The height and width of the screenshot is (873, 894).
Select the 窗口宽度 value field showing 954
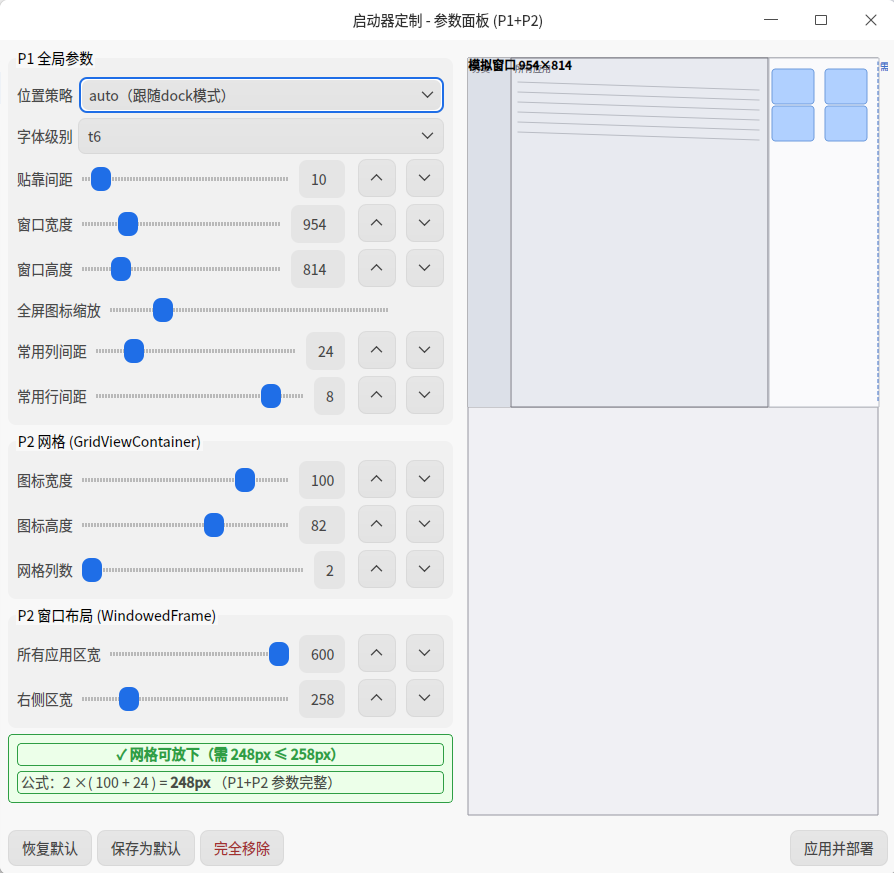click(318, 224)
